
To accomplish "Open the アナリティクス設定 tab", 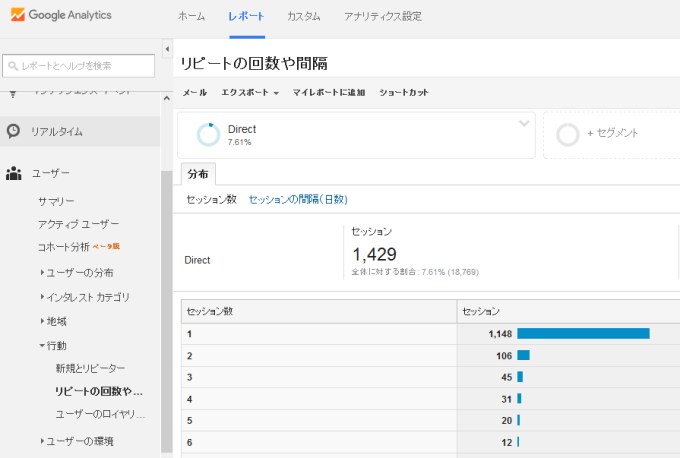I will click(382, 18).
